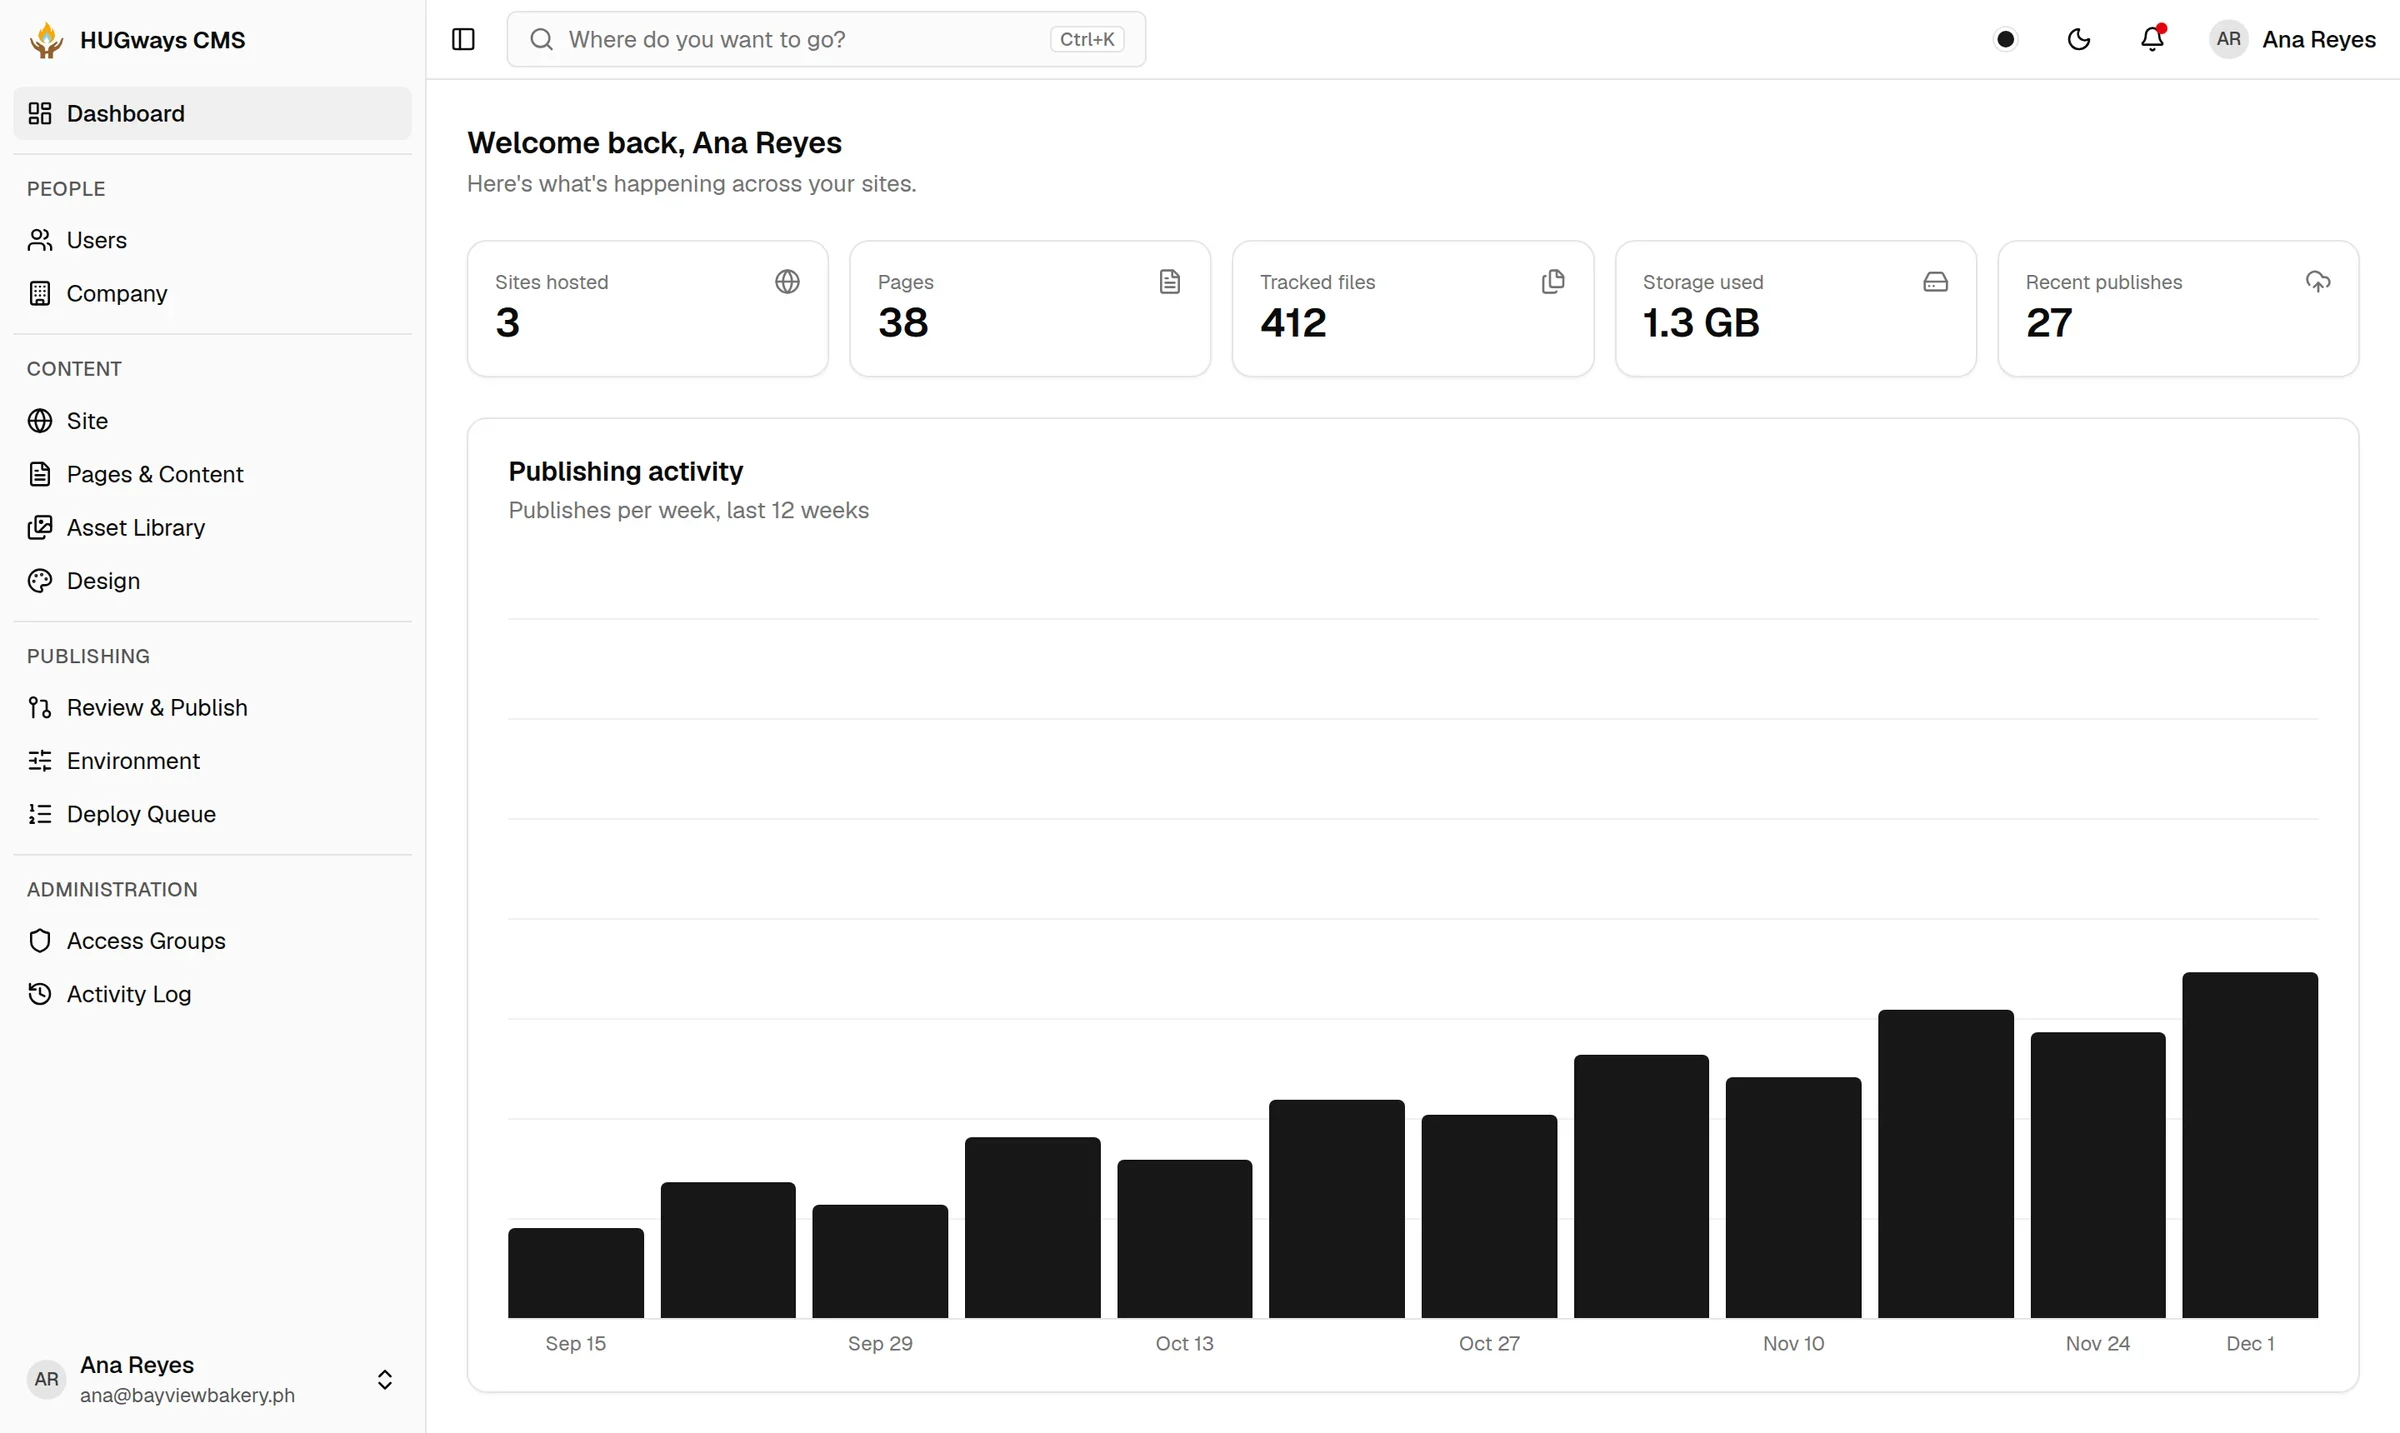Screen dimensions: 2400x1433
Task: Open Site in Content section
Action: pos(212,421)
